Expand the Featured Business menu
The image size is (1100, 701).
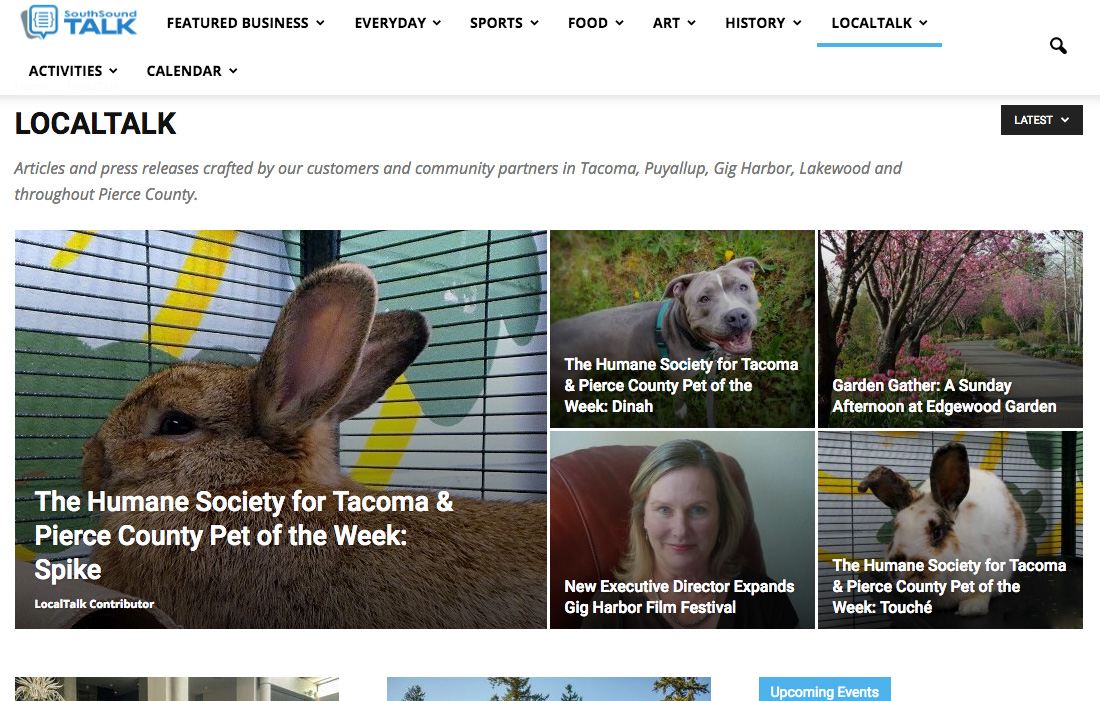click(x=246, y=23)
